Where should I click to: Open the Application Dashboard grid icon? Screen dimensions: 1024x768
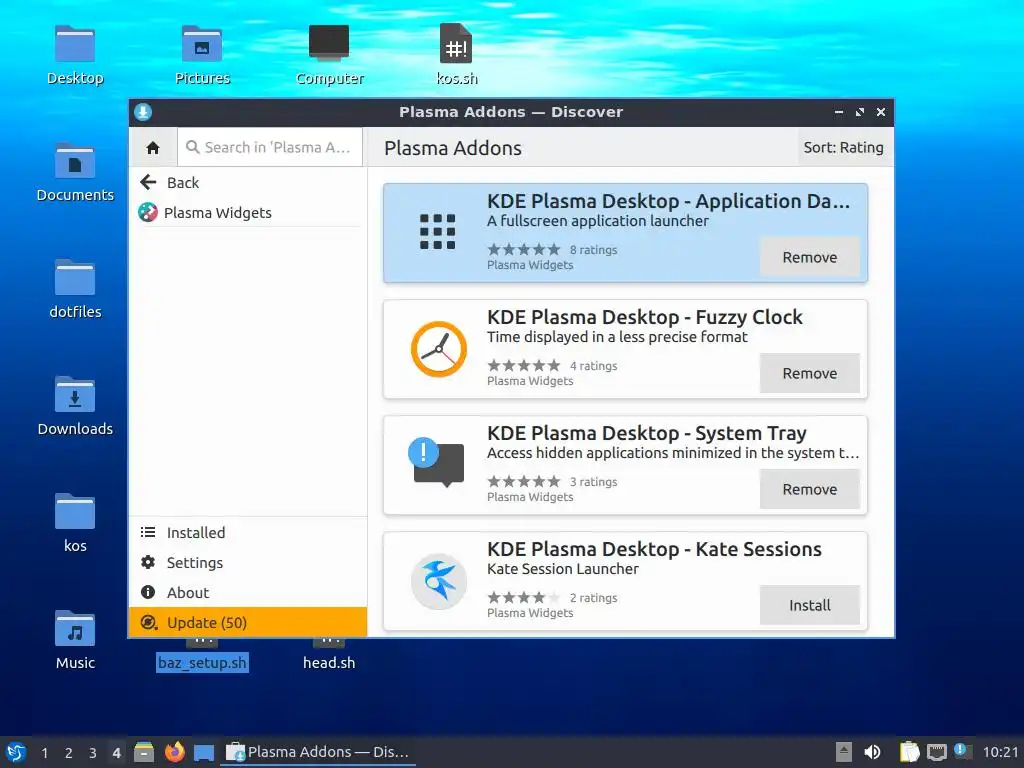click(x=438, y=232)
